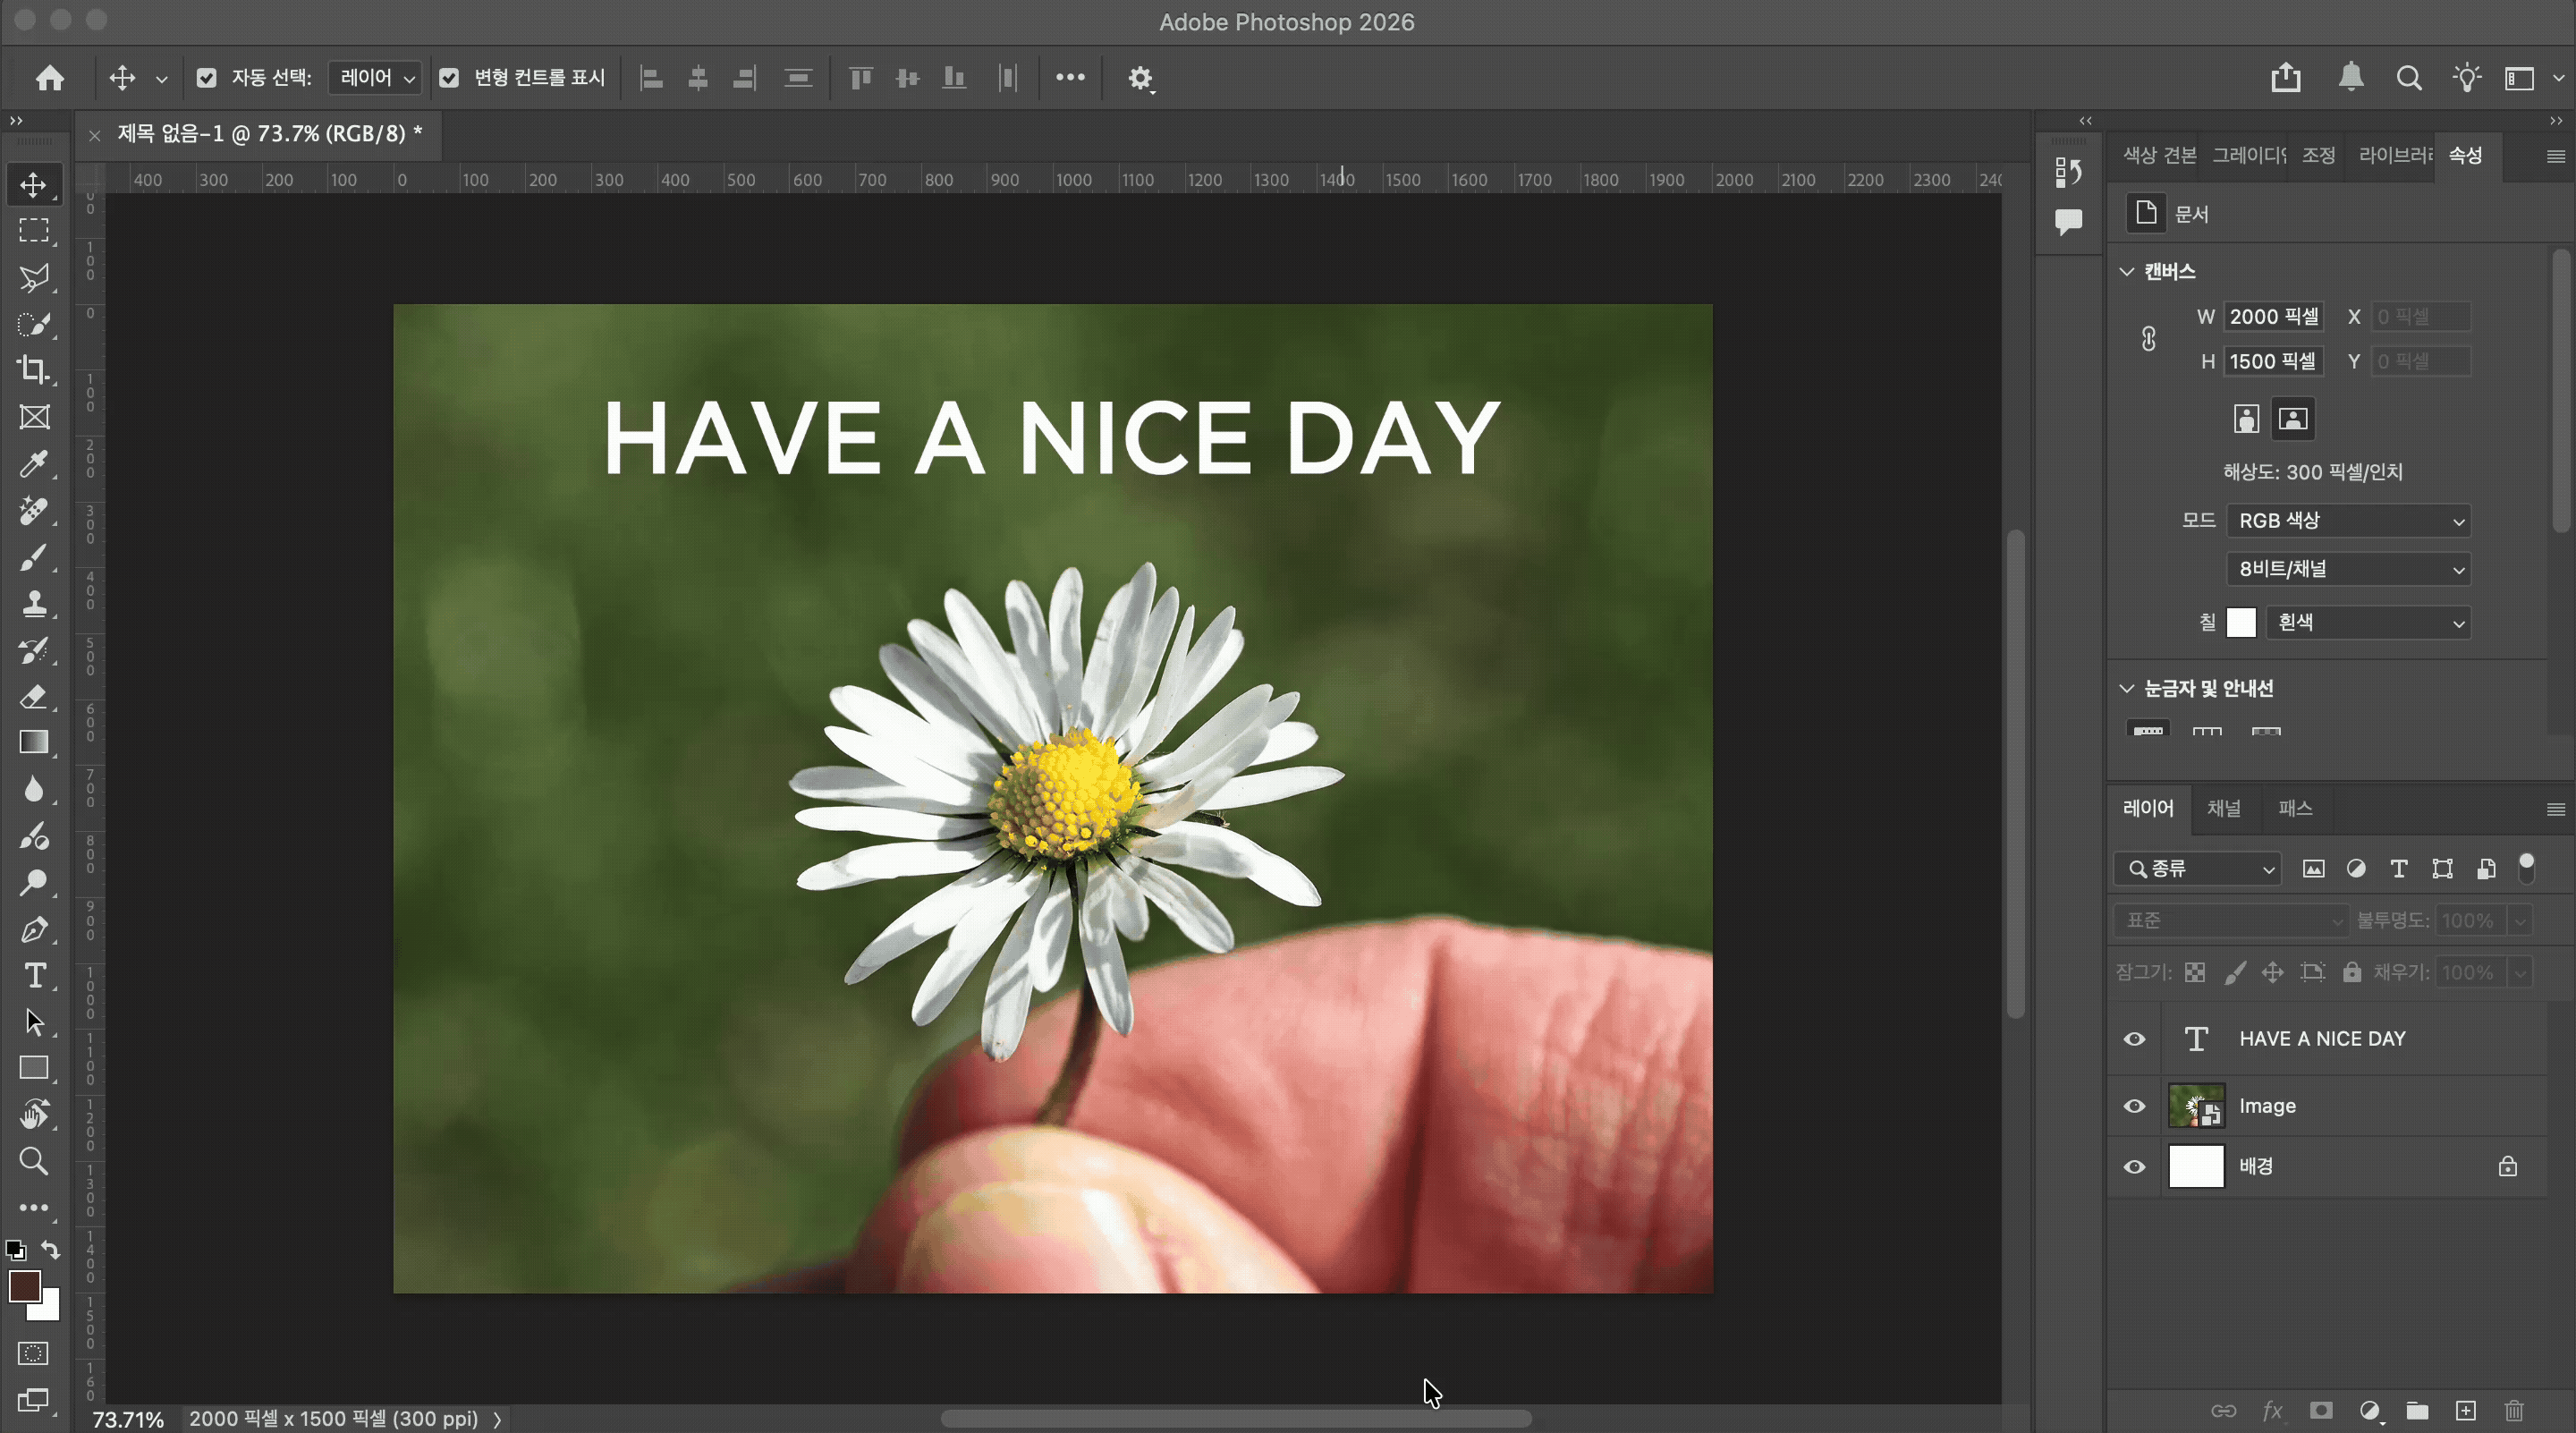Select the Path Selection tool

point(34,1021)
